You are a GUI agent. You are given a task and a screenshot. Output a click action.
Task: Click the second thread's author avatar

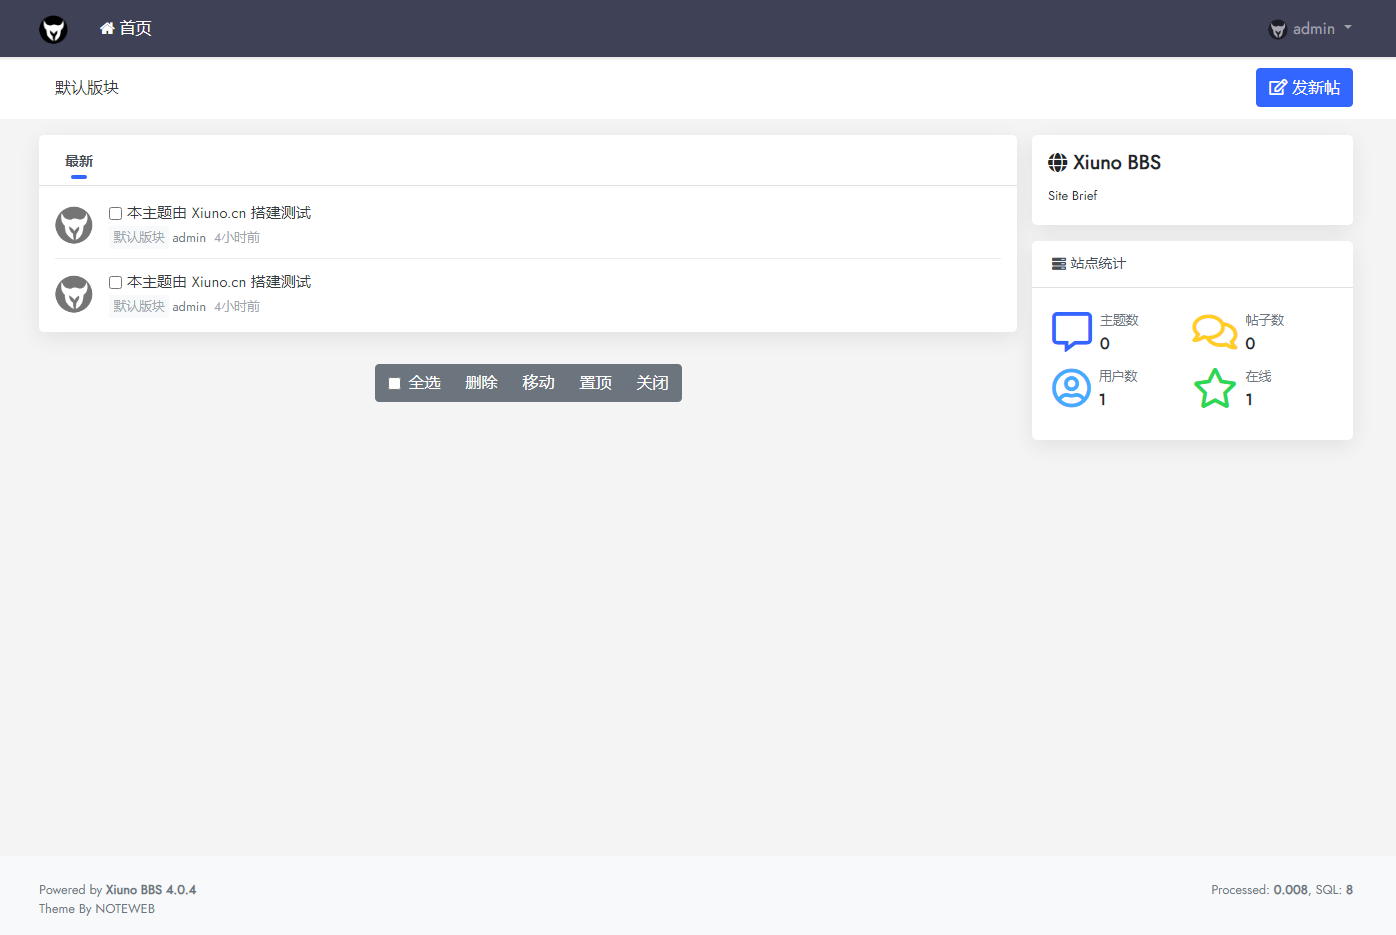coord(74,294)
